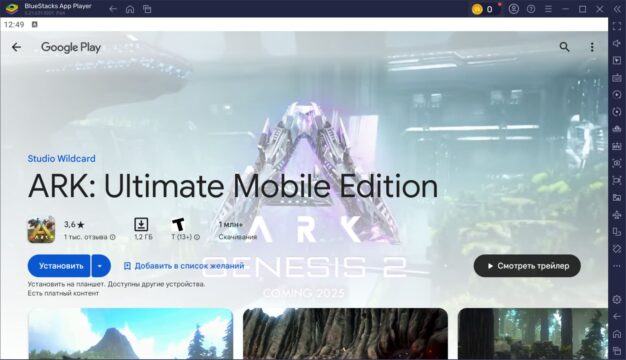Open Google Play search
The height and width of the screenshot is (360, 626).
click(x=564, y=47)
